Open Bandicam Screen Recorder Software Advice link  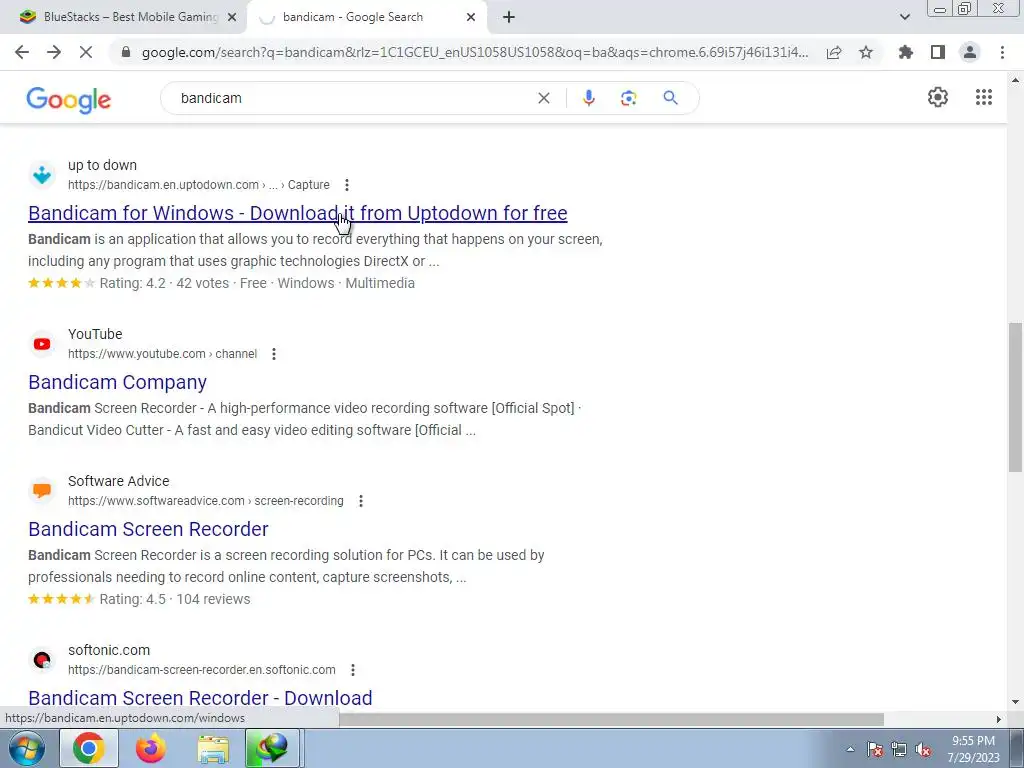[148, 529]
